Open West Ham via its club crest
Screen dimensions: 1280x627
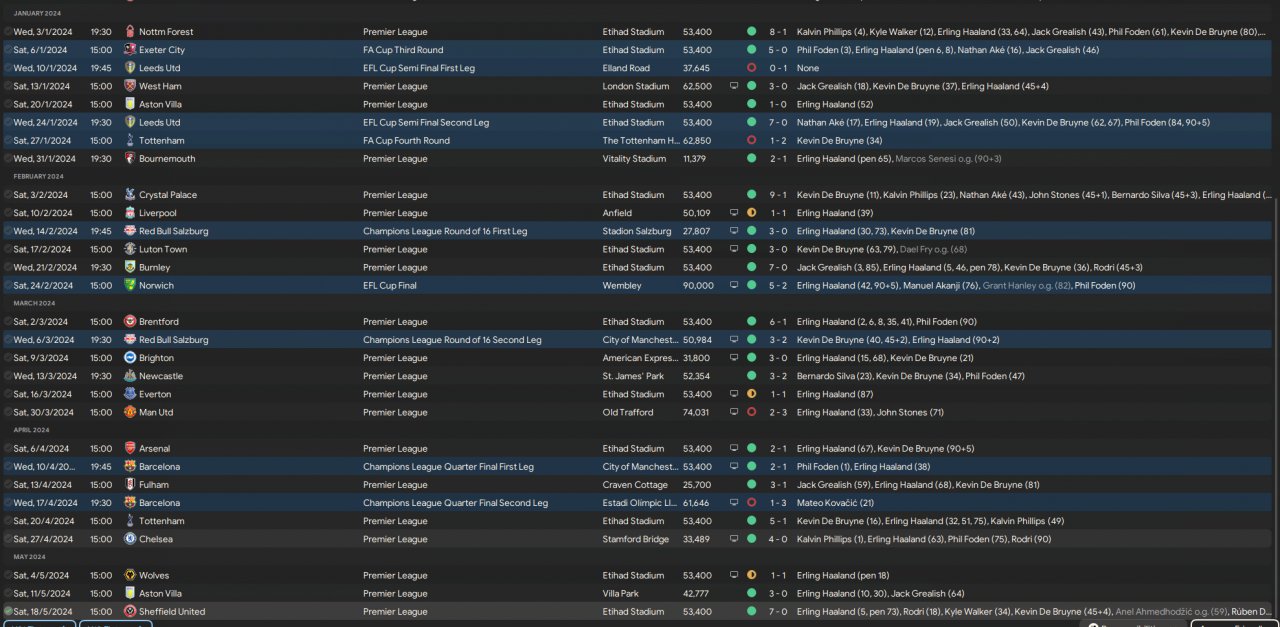click(x=130, y=86)
